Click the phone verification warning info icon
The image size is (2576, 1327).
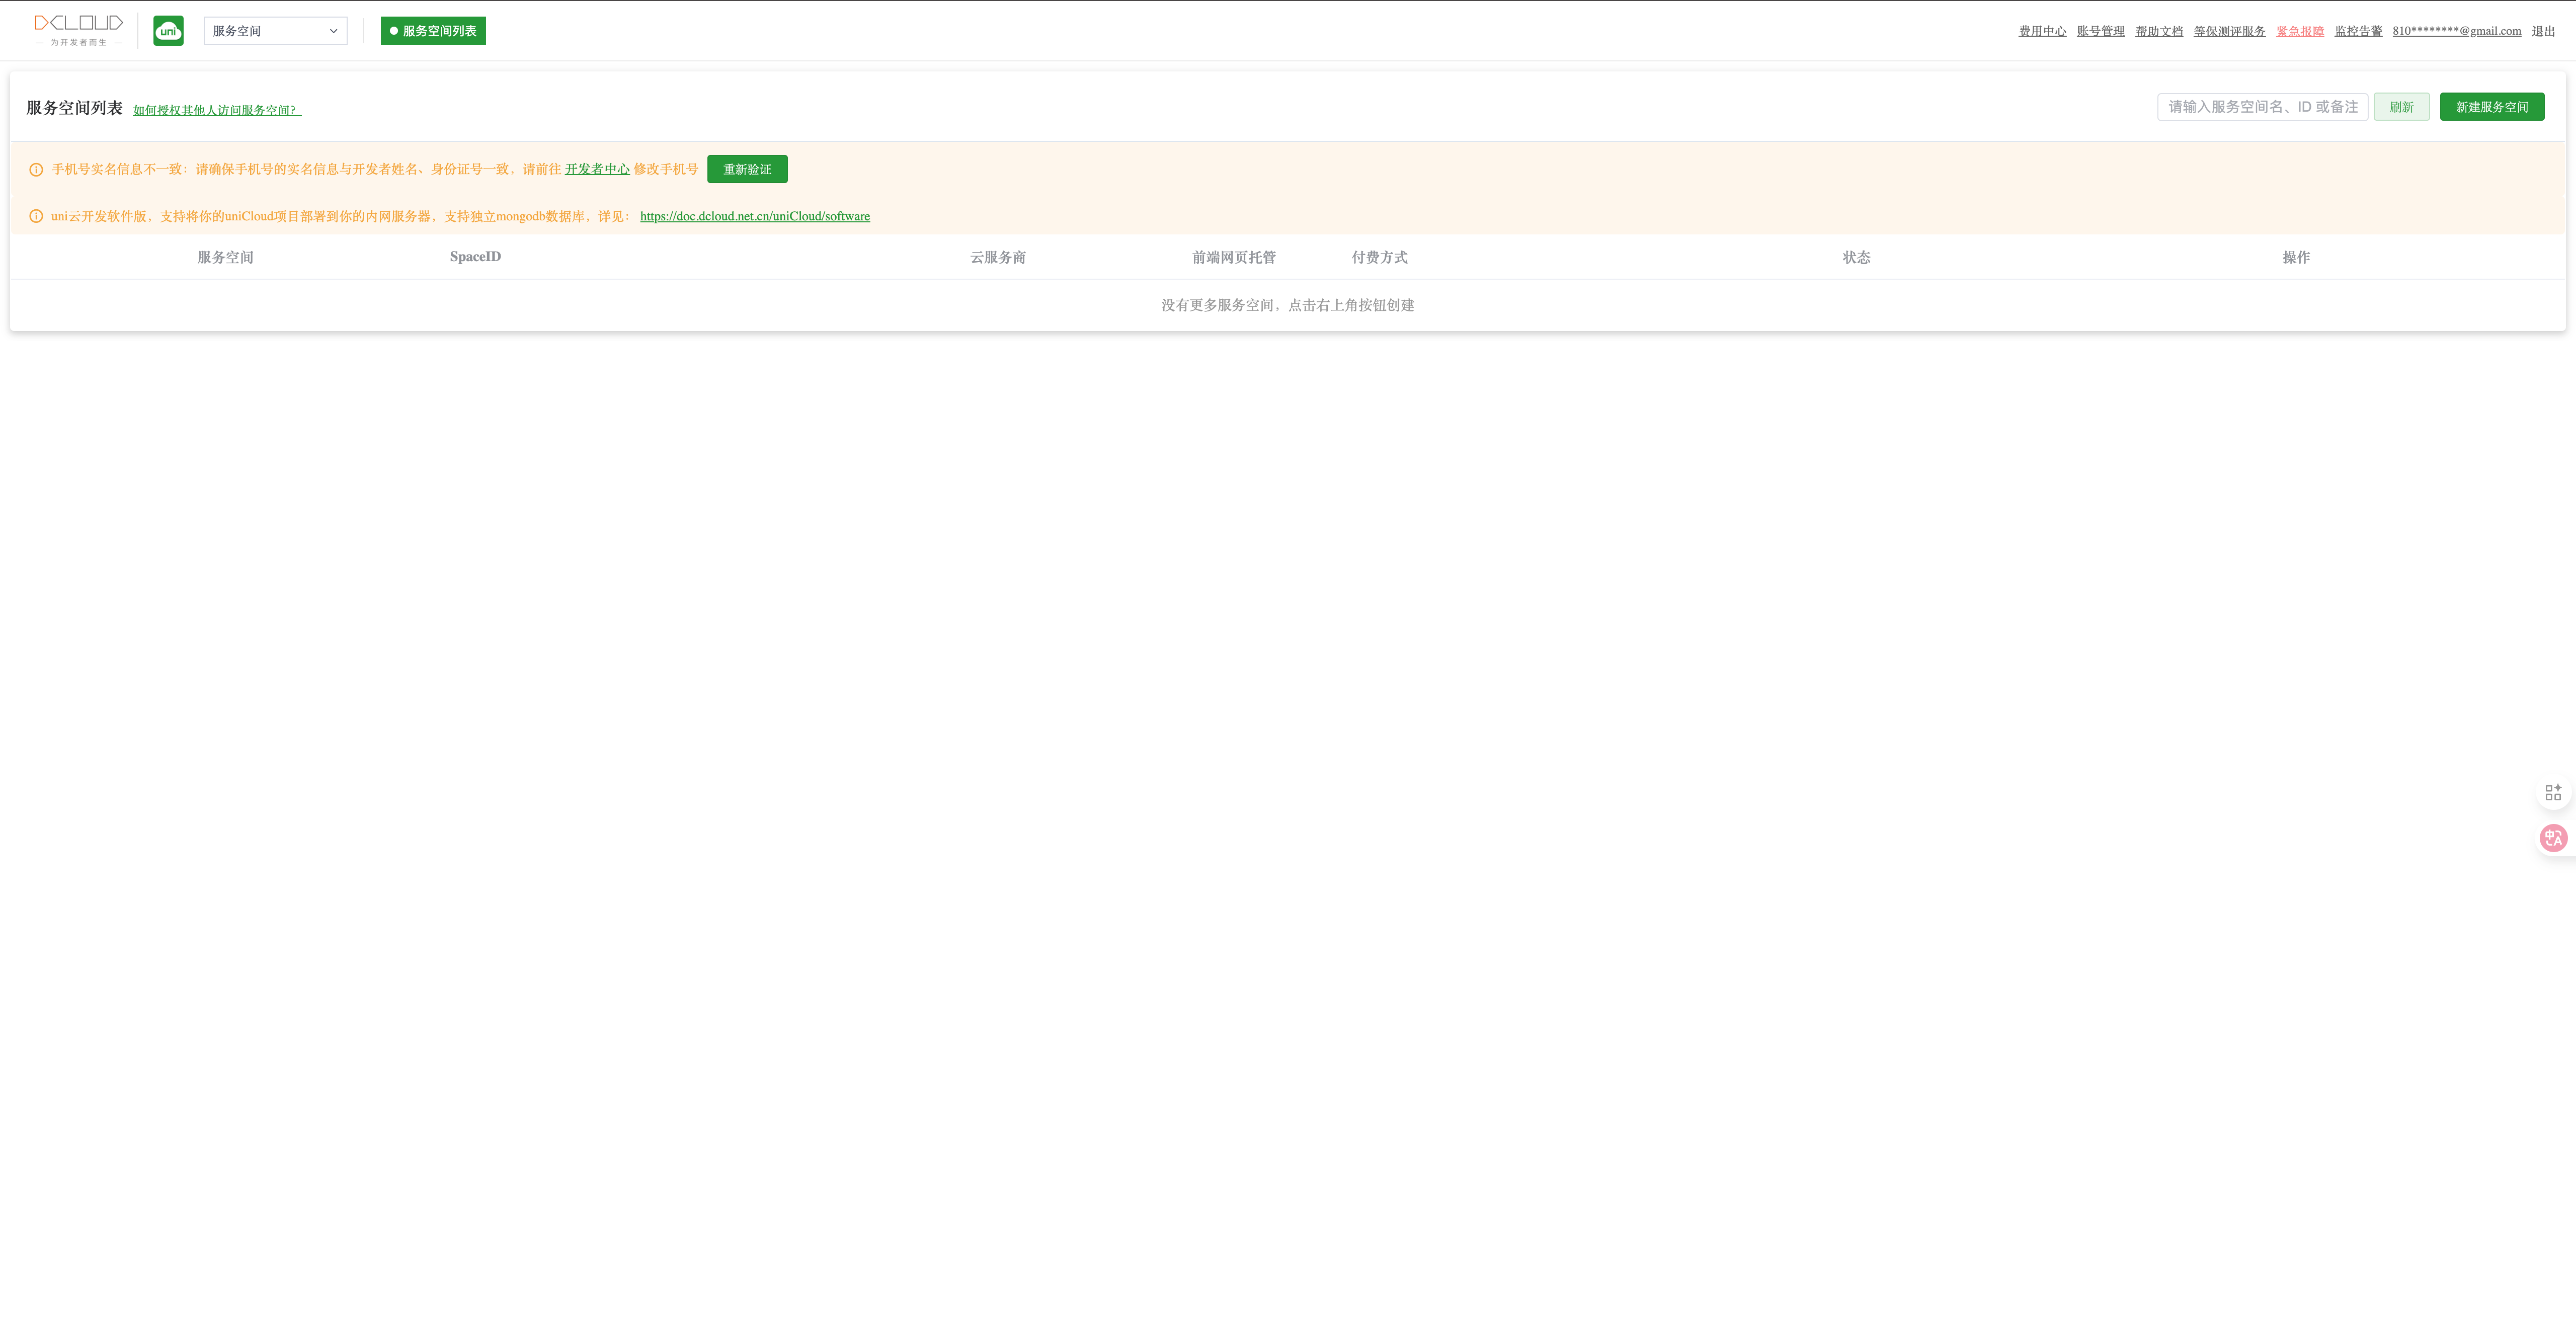[x=36, y=170]
